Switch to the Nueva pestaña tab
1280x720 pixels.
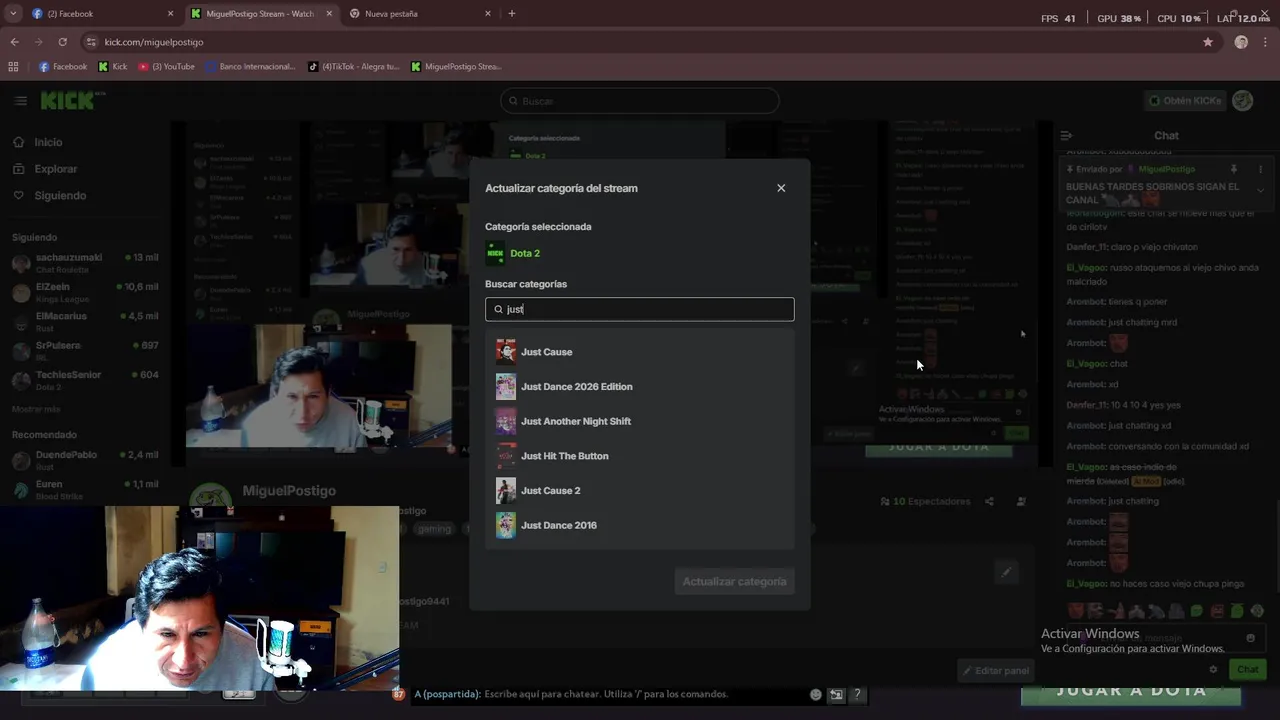tap(422, 14)
